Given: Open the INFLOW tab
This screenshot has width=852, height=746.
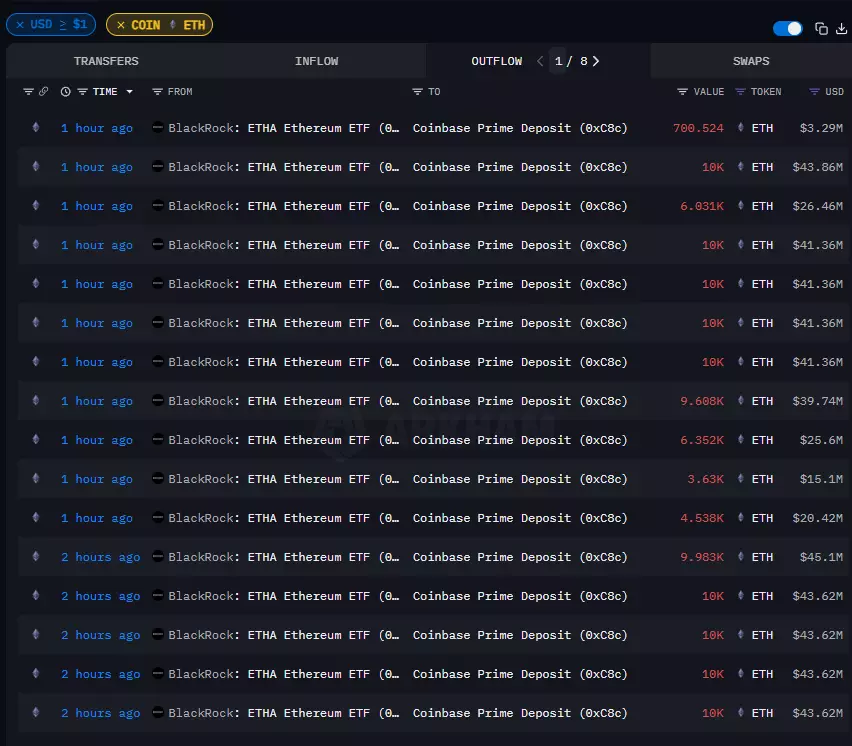Looking at the screenshot, I should pos(316,61).
